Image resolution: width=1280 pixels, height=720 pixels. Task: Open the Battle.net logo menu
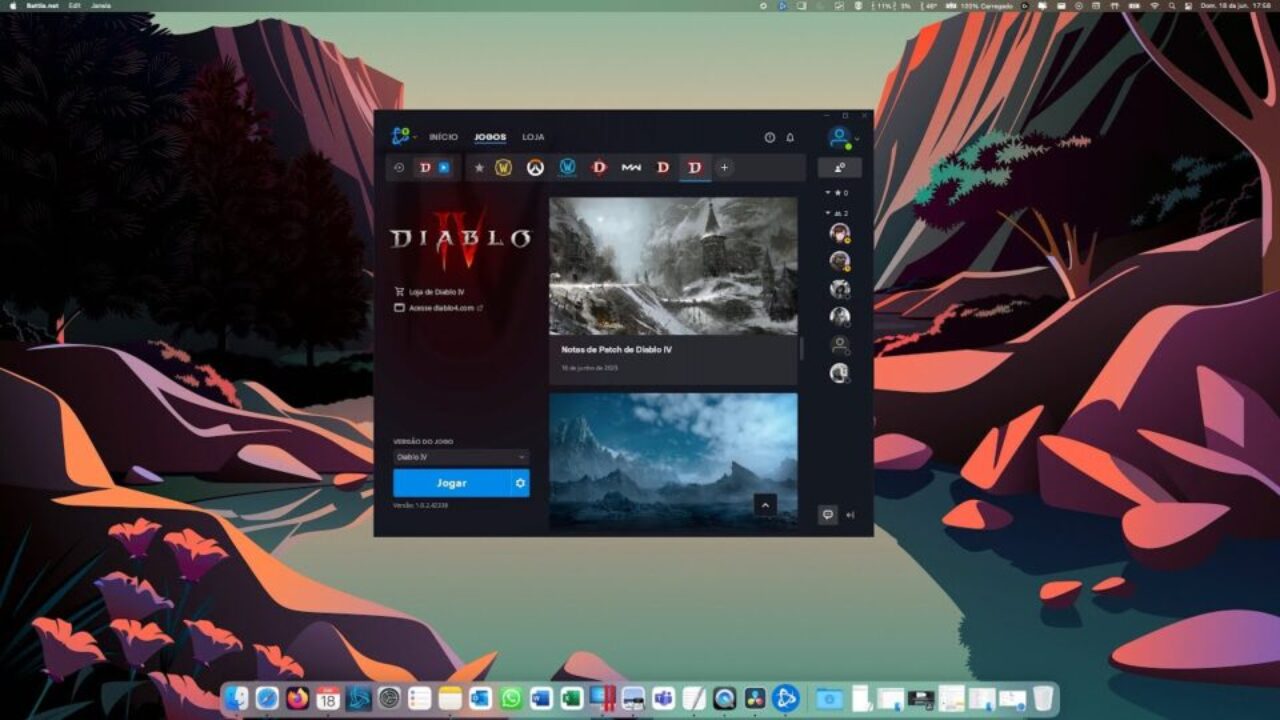tap(403, 136)
